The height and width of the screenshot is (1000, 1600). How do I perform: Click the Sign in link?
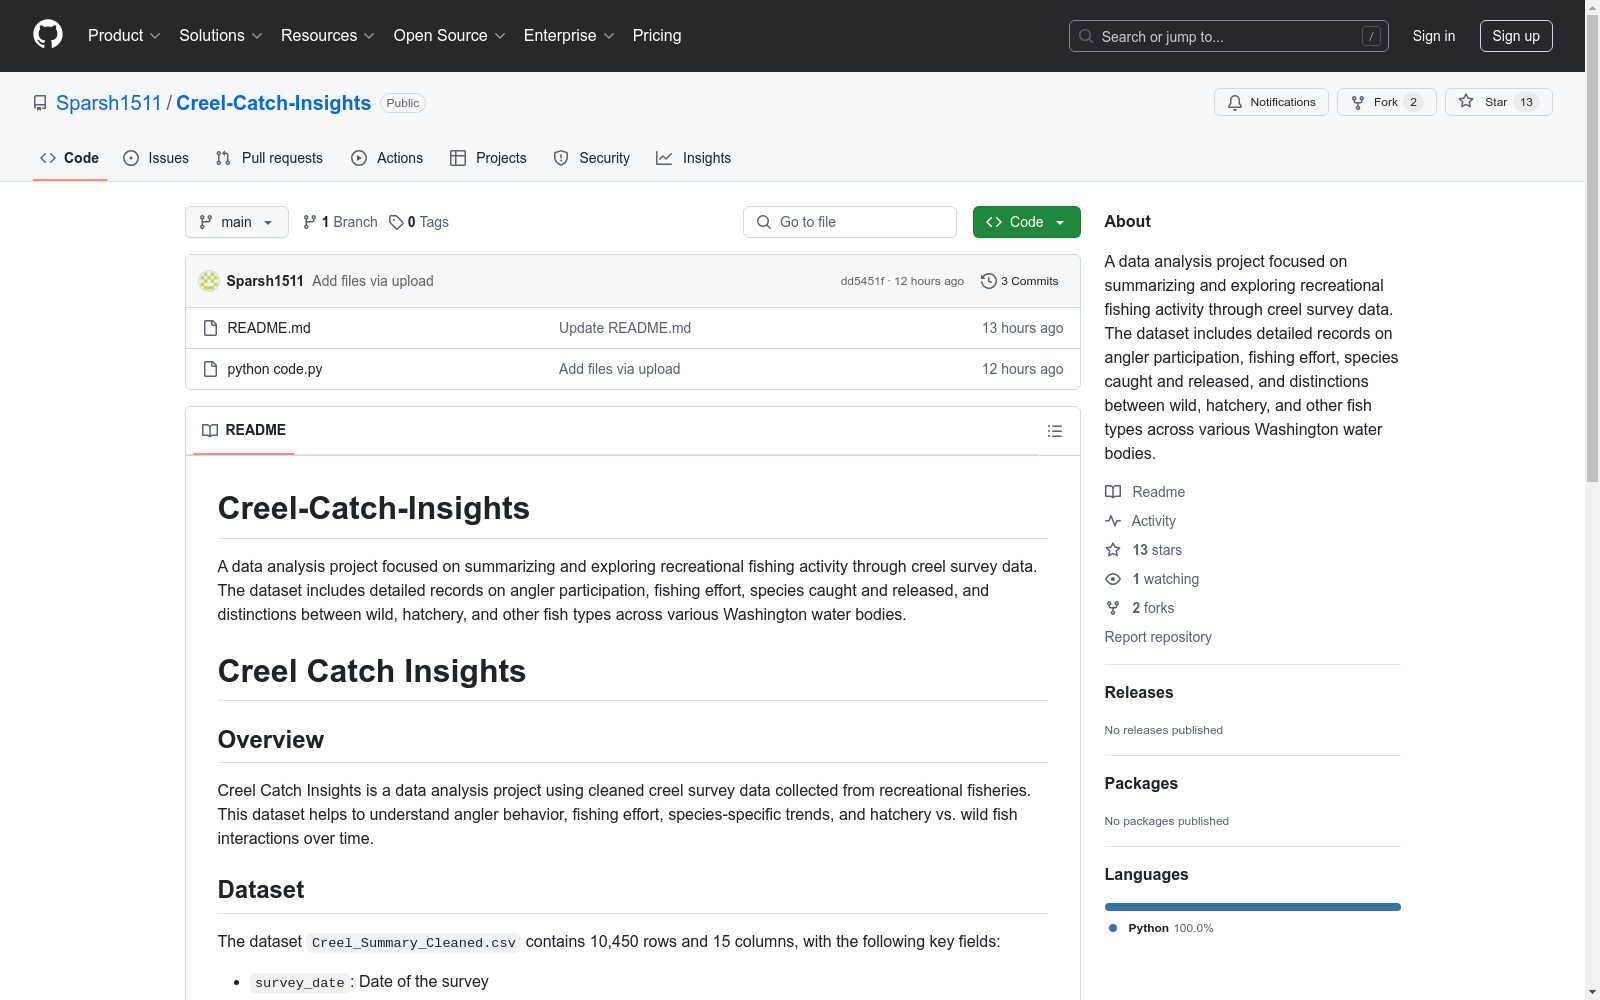pos(1434,36)
